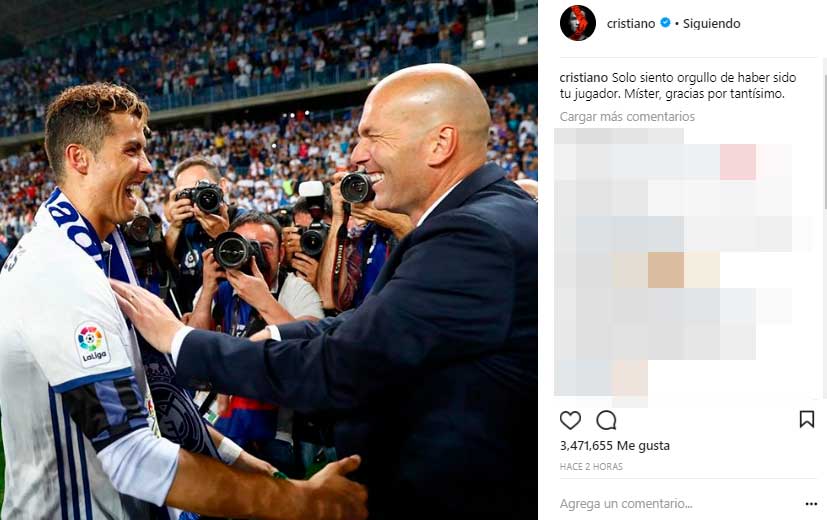Screen dimensions: 827x520
Task: Click the main post photo
Action: point(268,260)
